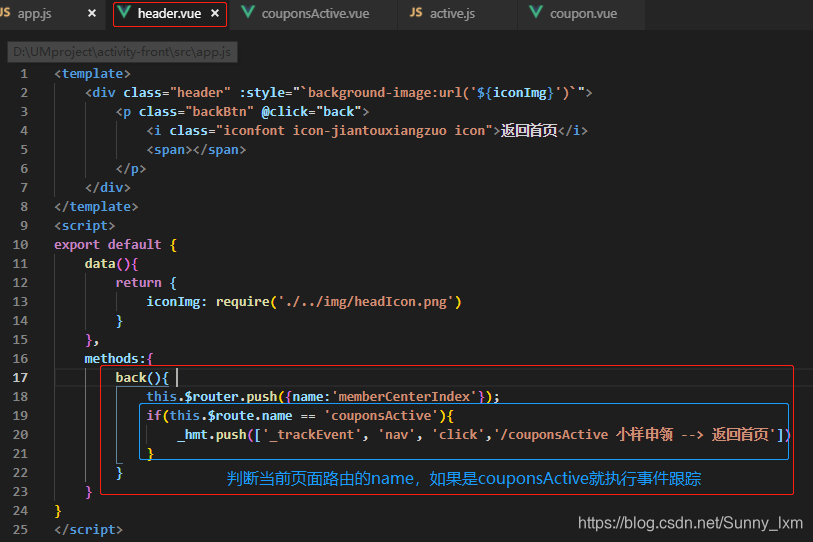
Task: Click the icon-jiantouxiangzuo class name
Action: click(x=369, y=131)
